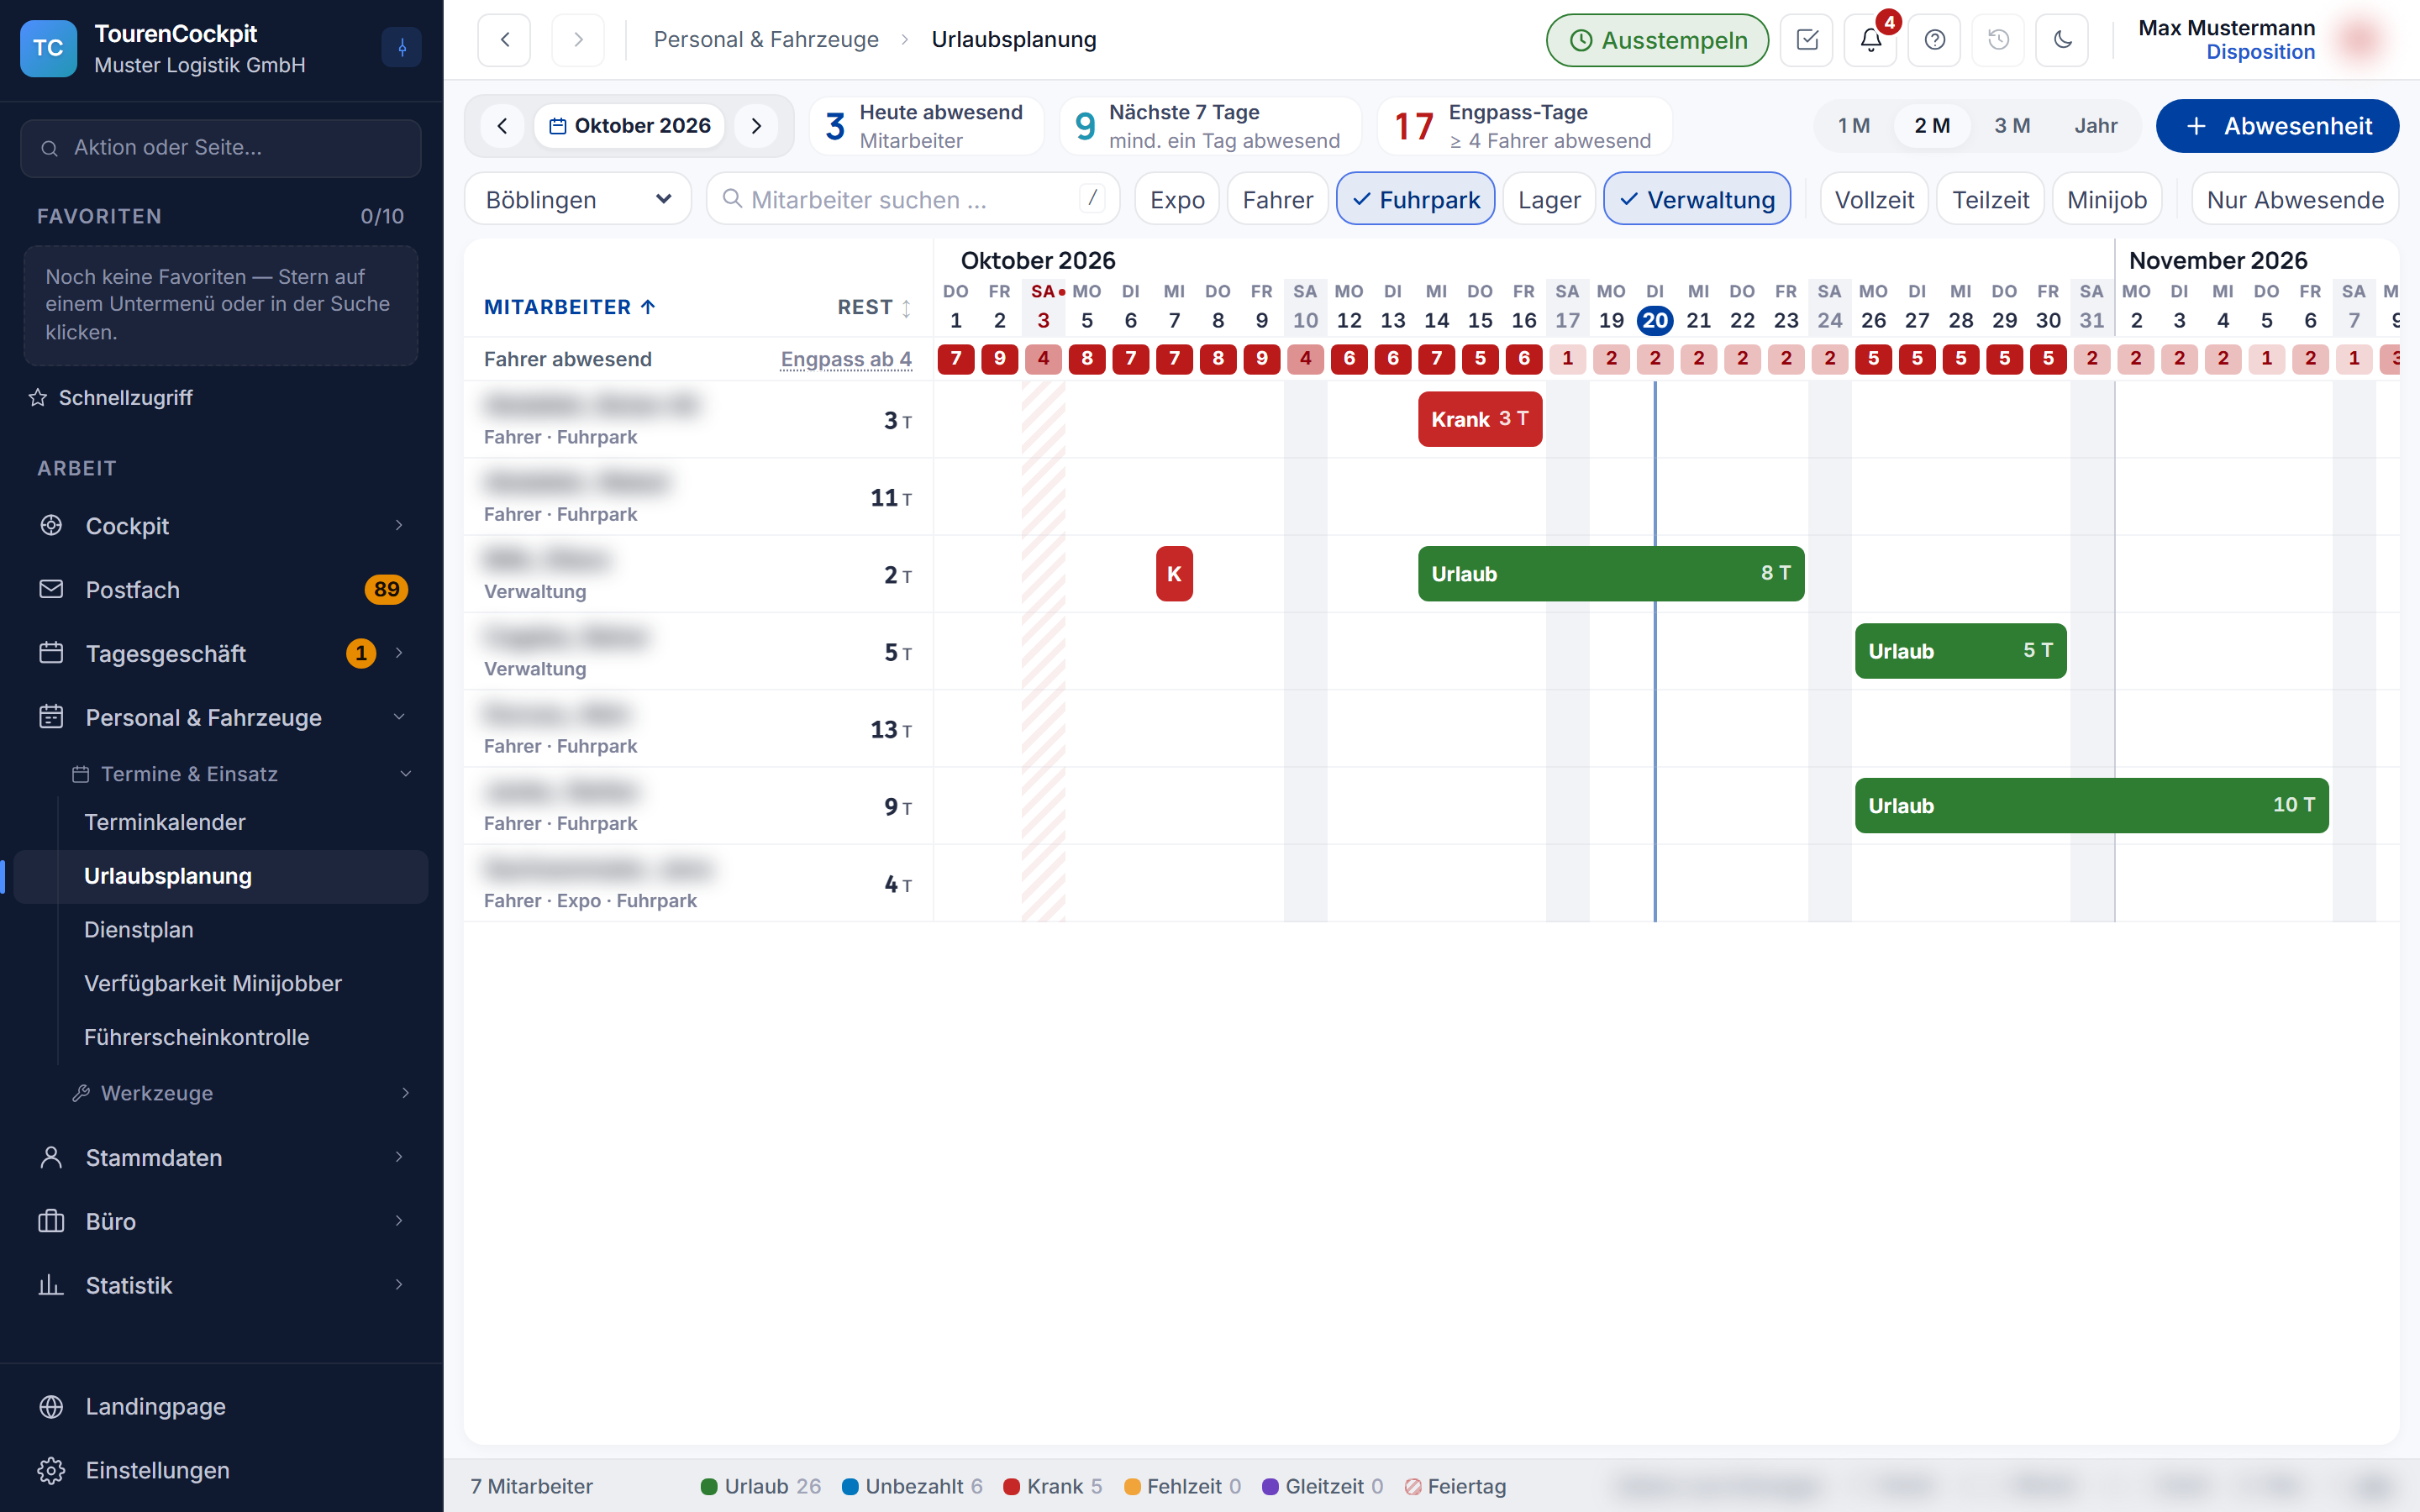Toggle the Fahrer filter chip
The width and height of the screenshot is (2420, 1512).
[x=1277, y=200]
